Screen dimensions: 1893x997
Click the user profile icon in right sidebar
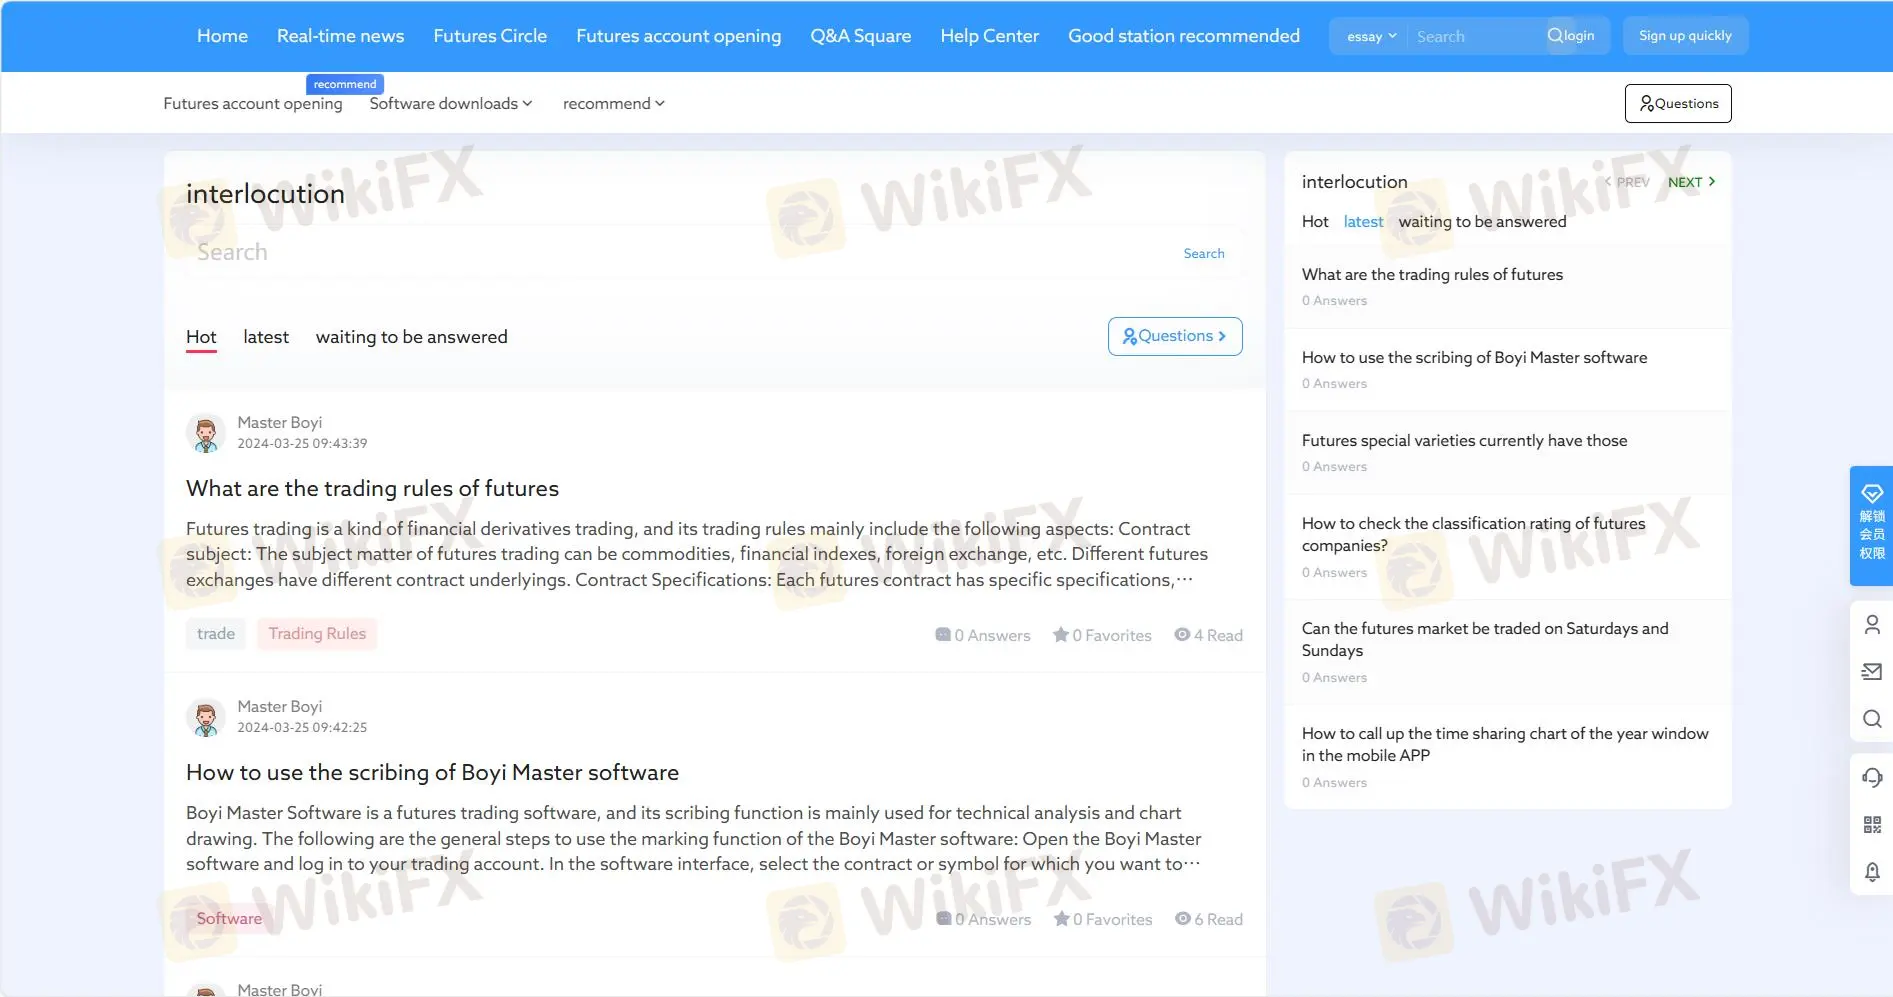click(x=1872, y=625)
